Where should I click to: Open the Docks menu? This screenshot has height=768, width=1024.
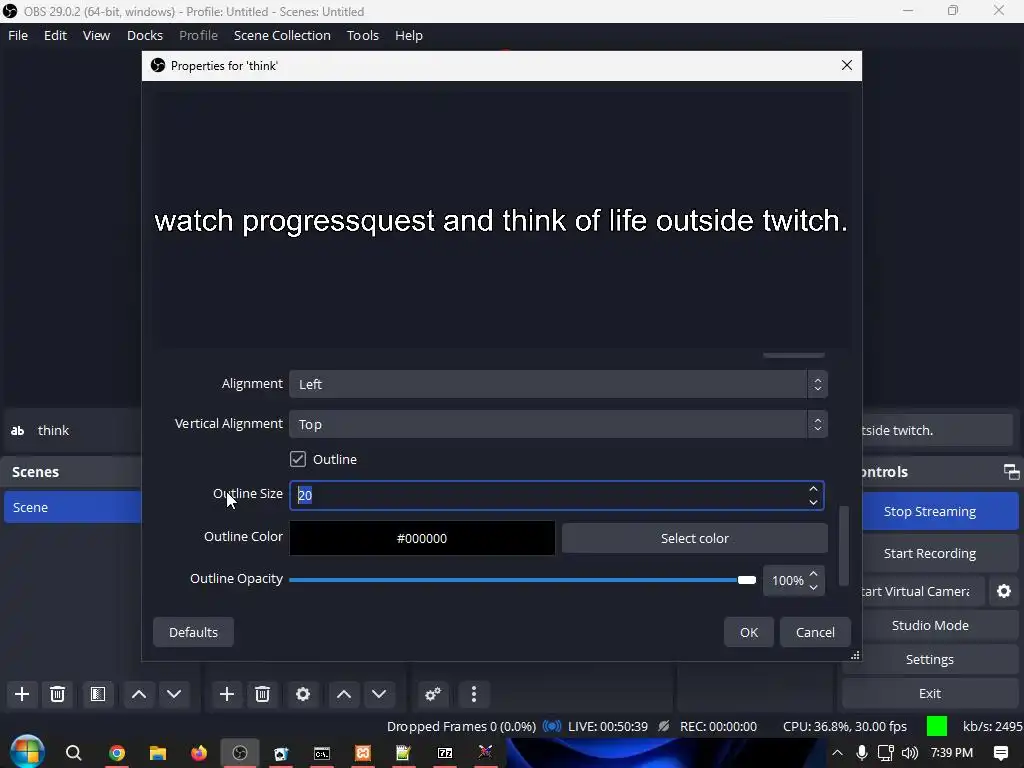point(145,35)
